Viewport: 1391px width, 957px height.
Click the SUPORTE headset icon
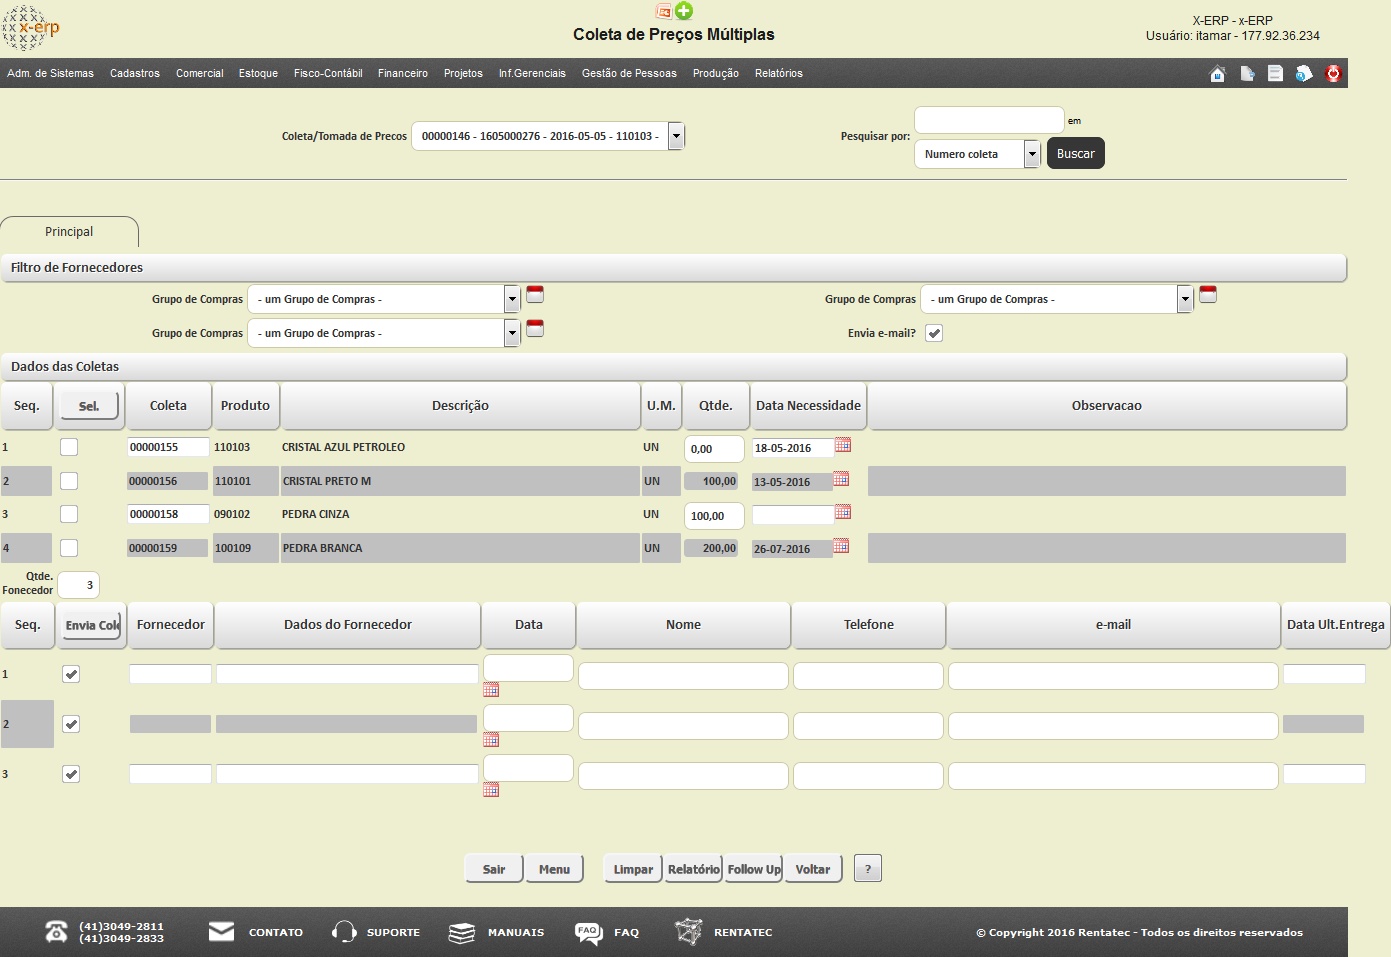(344, 932)
